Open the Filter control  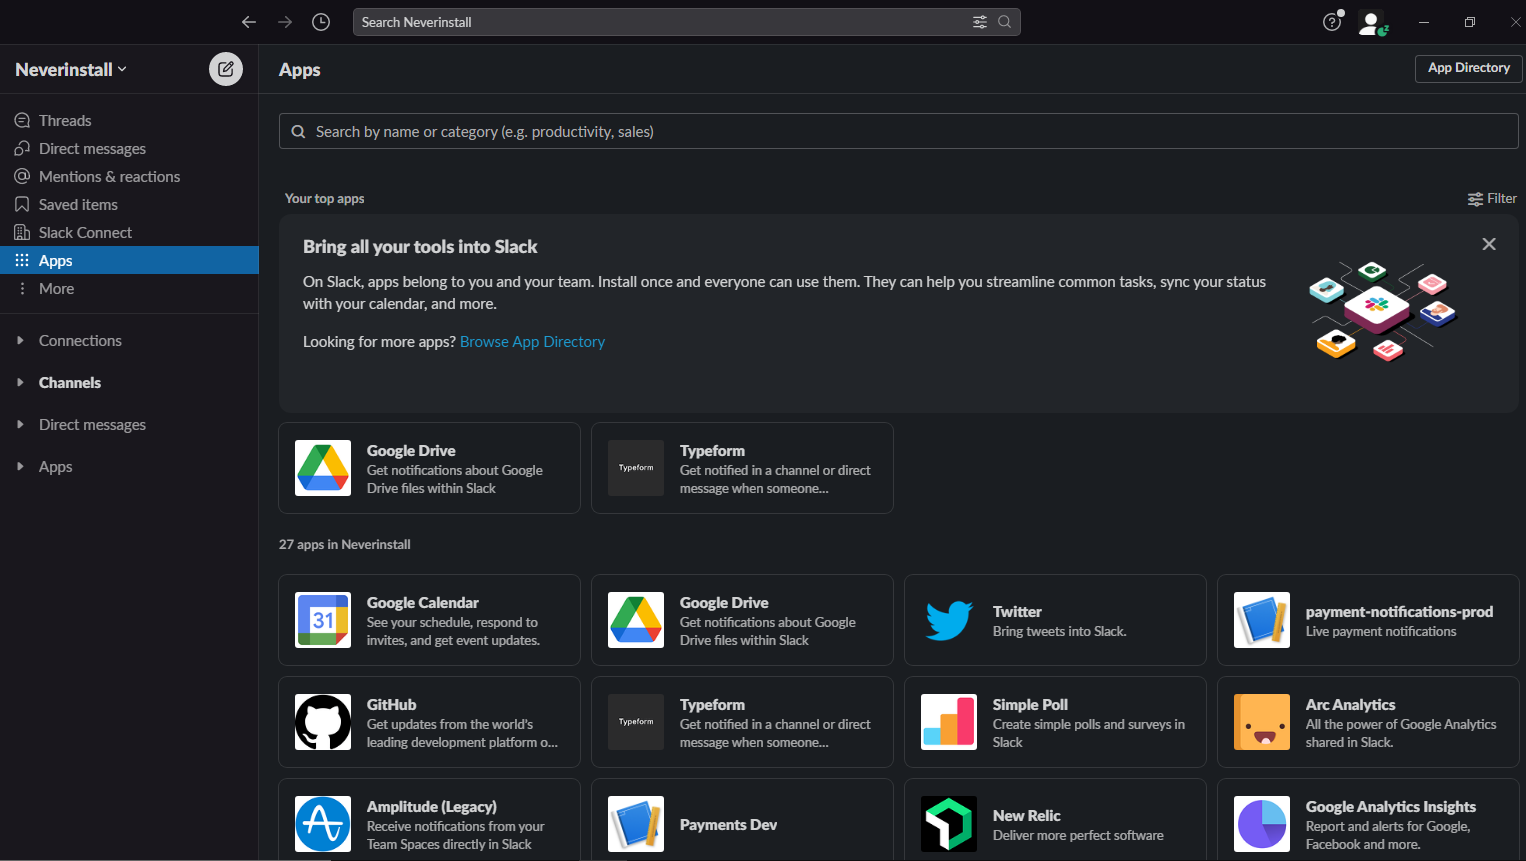[1492, 198]
